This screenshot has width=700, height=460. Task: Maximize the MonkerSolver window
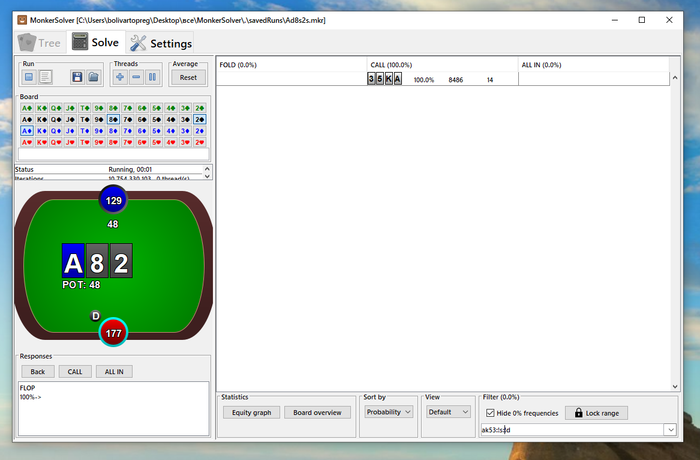(x=642, y=20)
